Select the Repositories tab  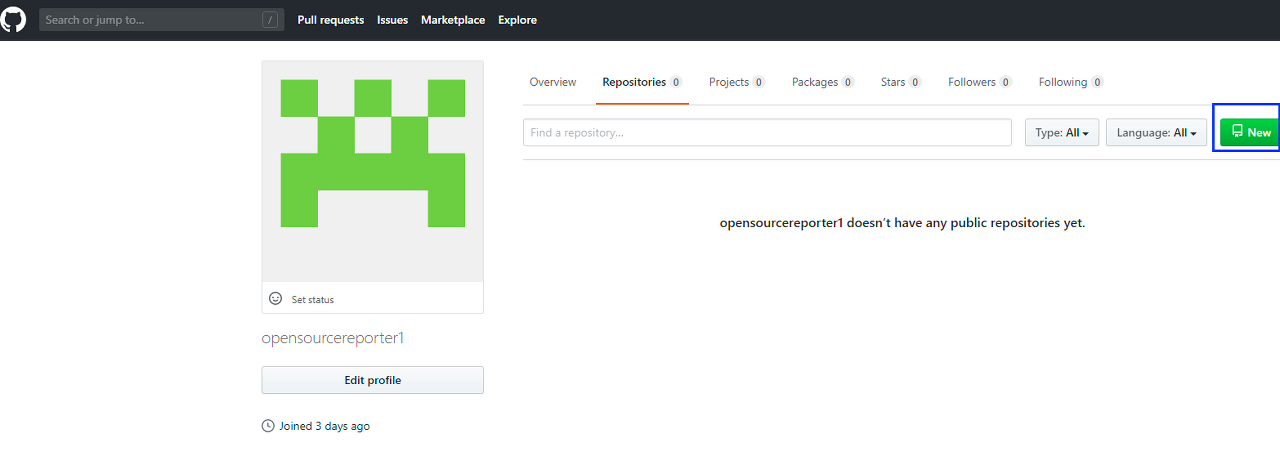click(642, 82)
